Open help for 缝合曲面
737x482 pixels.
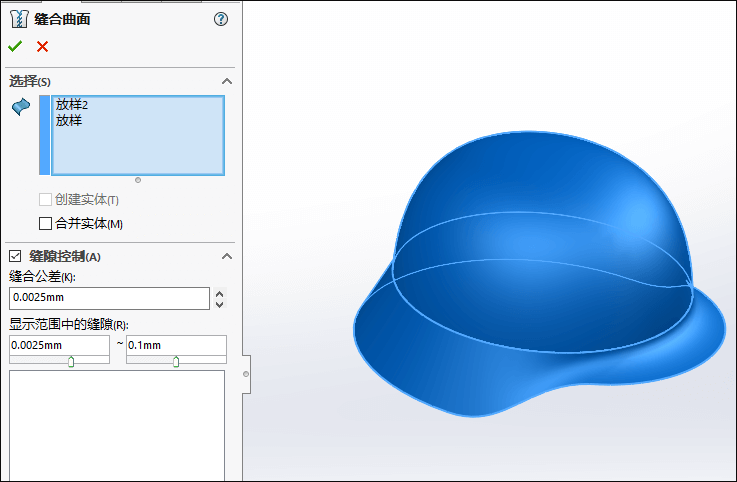[221, 19]
